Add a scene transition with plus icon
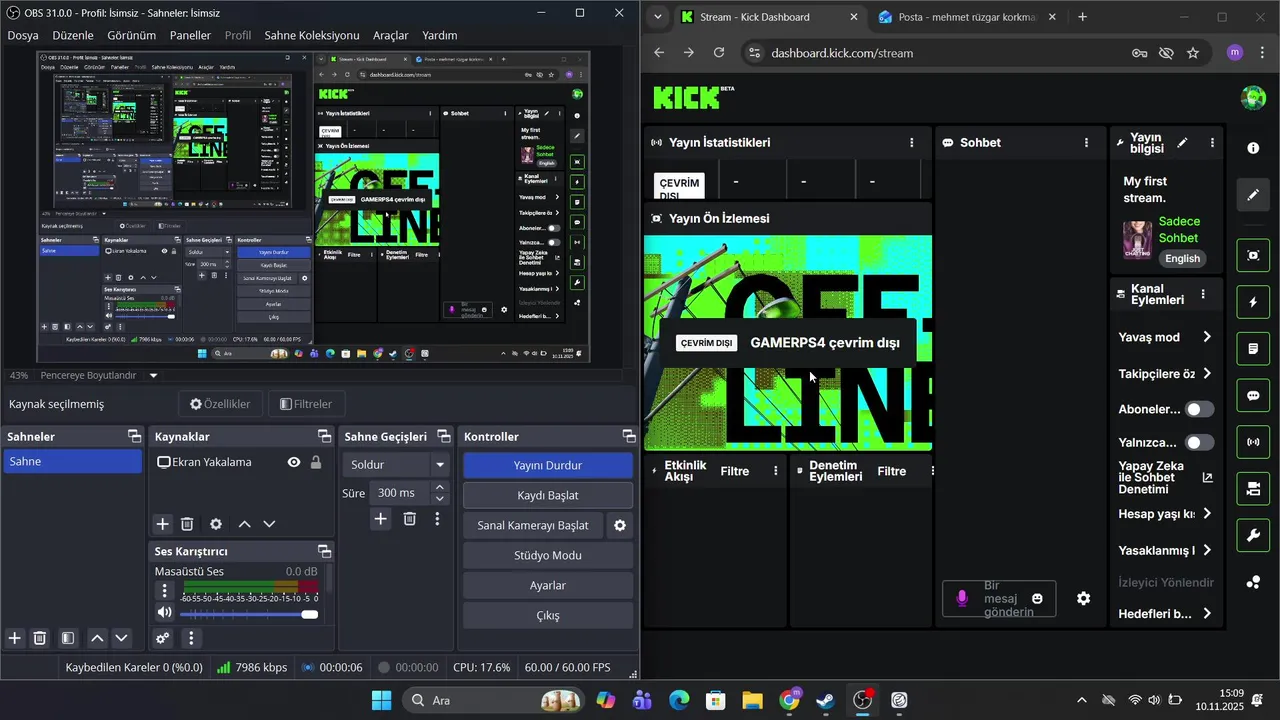This screenshot has height=720, width=1280. (x=380, y=518)
